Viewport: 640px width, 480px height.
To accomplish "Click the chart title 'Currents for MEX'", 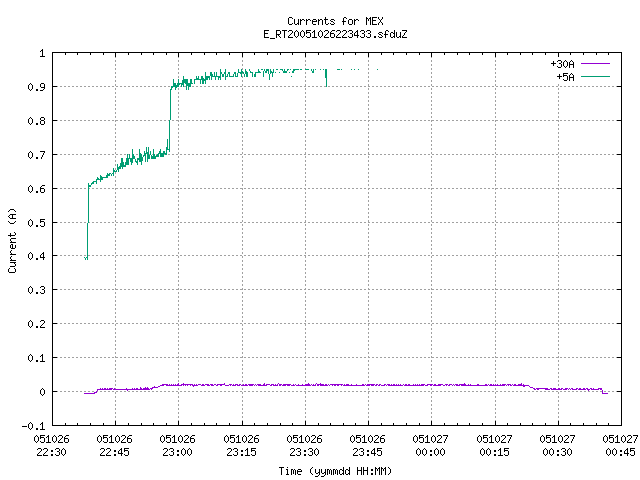I will (335, 21).
